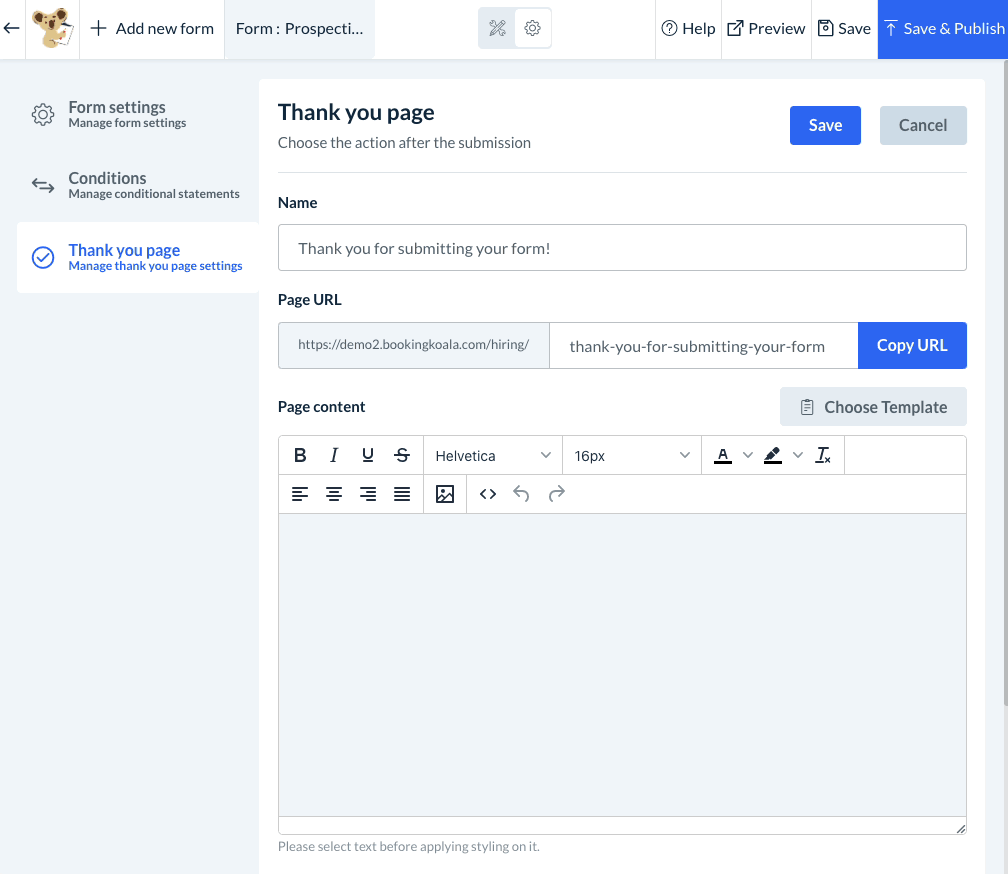Open the source code view
The height and width of the screenshot is (874, 1008).
pos(488,494)
